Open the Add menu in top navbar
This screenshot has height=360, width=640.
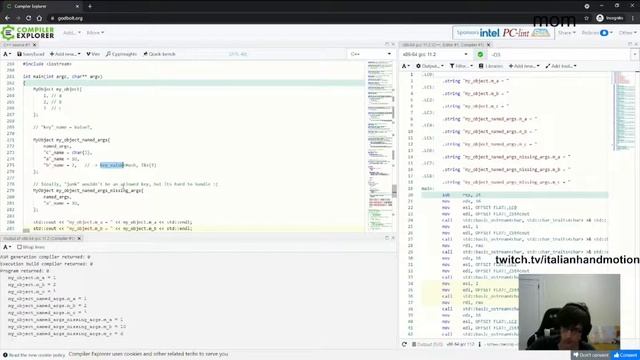71,33
